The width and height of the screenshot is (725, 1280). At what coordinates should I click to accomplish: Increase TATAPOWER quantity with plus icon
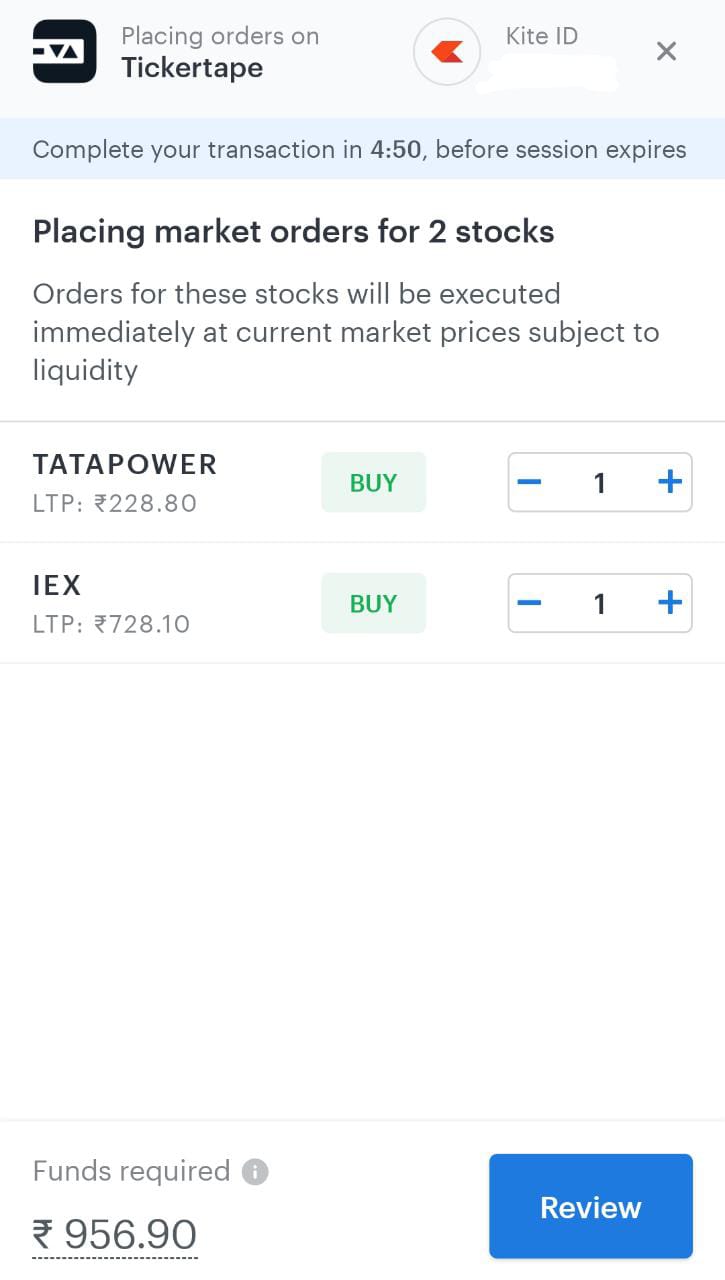coord(670,483)
